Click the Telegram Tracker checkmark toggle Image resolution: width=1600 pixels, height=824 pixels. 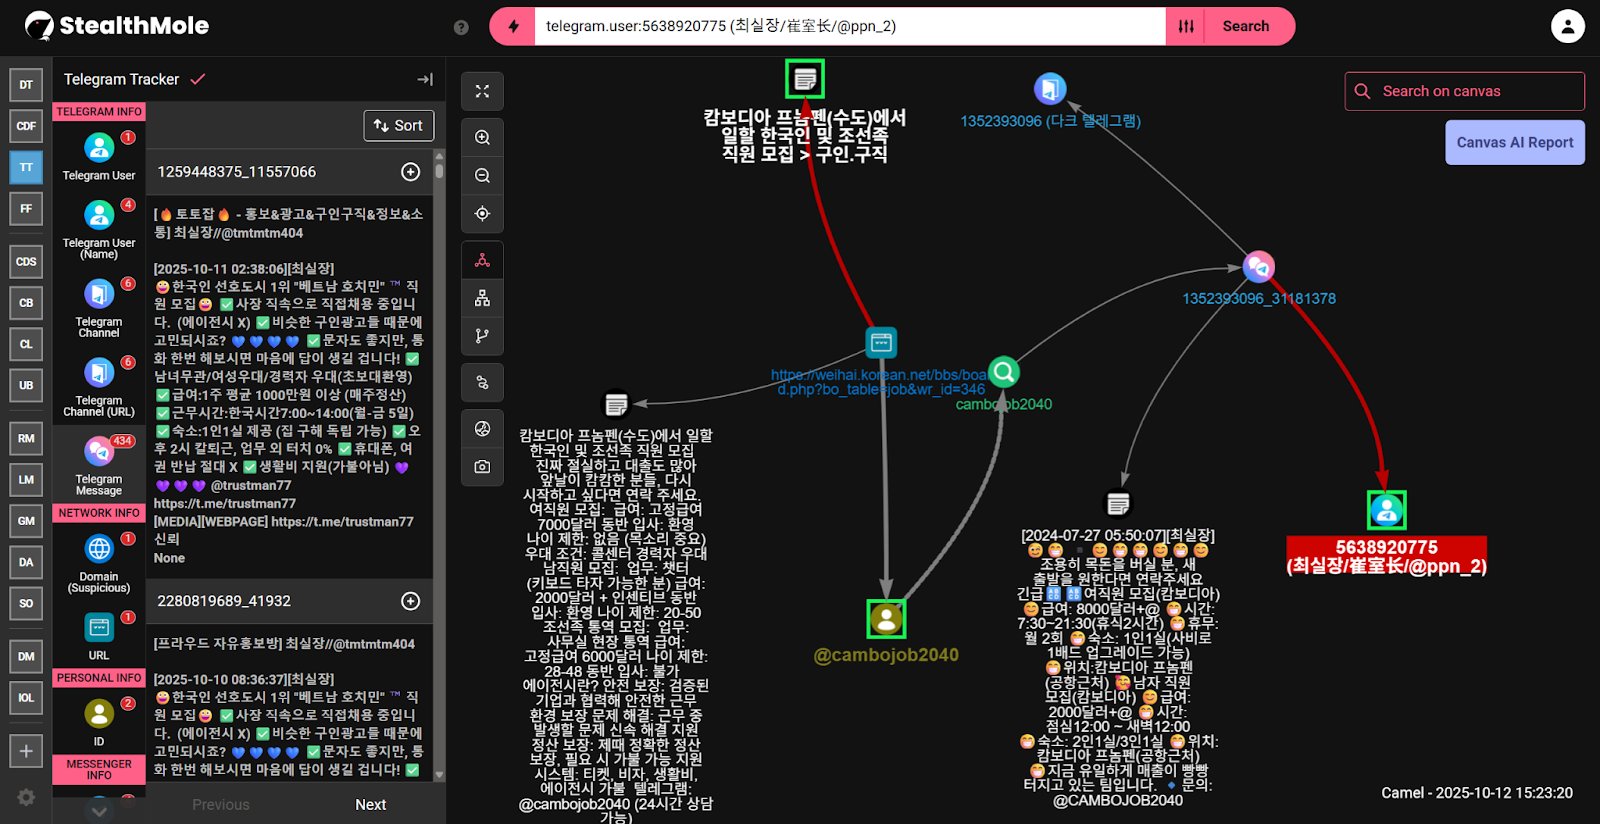(198, 79)
